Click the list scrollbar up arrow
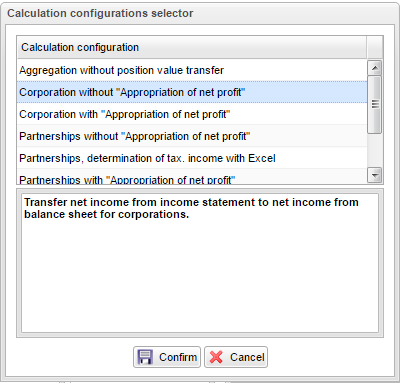The image size is (400, 383). 375,68
